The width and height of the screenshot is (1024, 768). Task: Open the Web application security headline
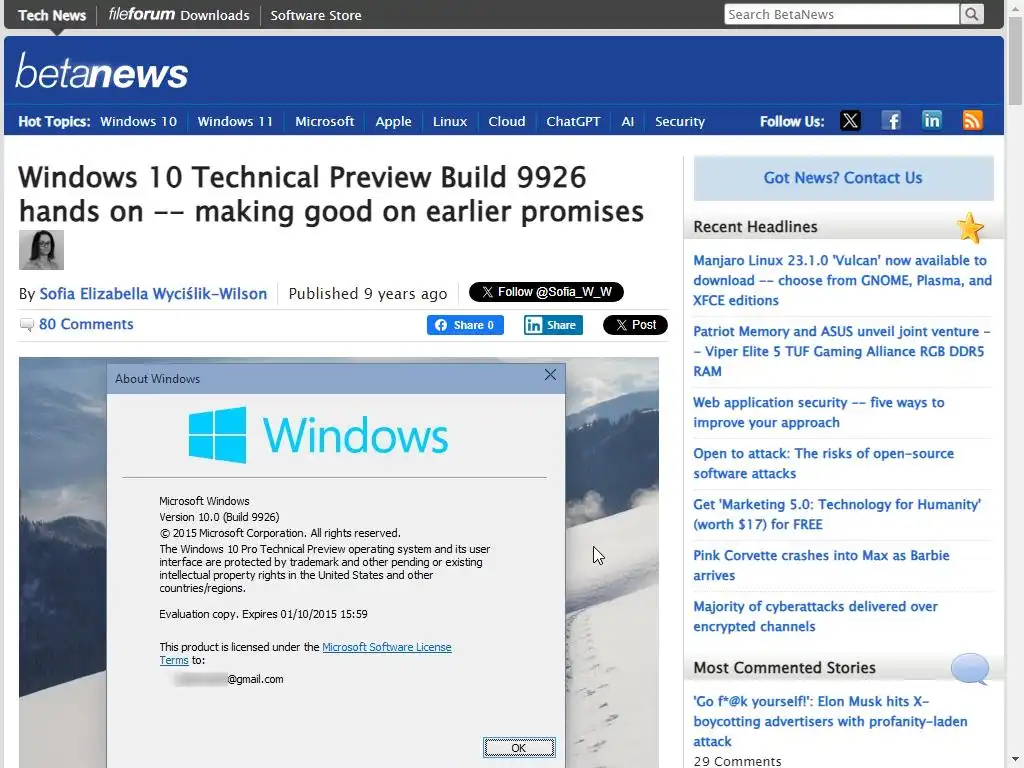coord(819,412)
